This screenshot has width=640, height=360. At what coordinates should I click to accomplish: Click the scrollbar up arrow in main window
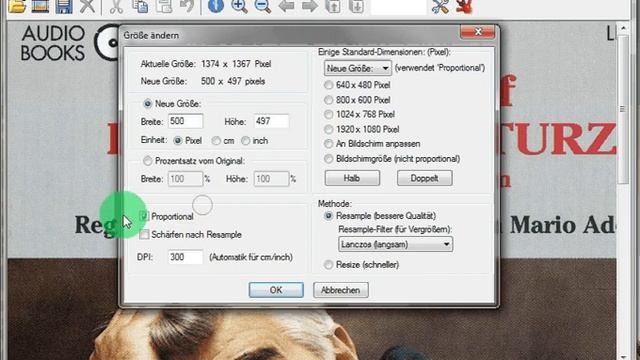(622, 29)
